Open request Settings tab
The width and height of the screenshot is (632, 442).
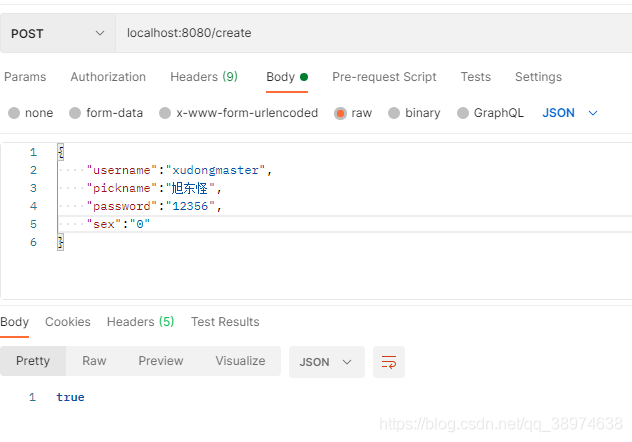pos(538,77)
